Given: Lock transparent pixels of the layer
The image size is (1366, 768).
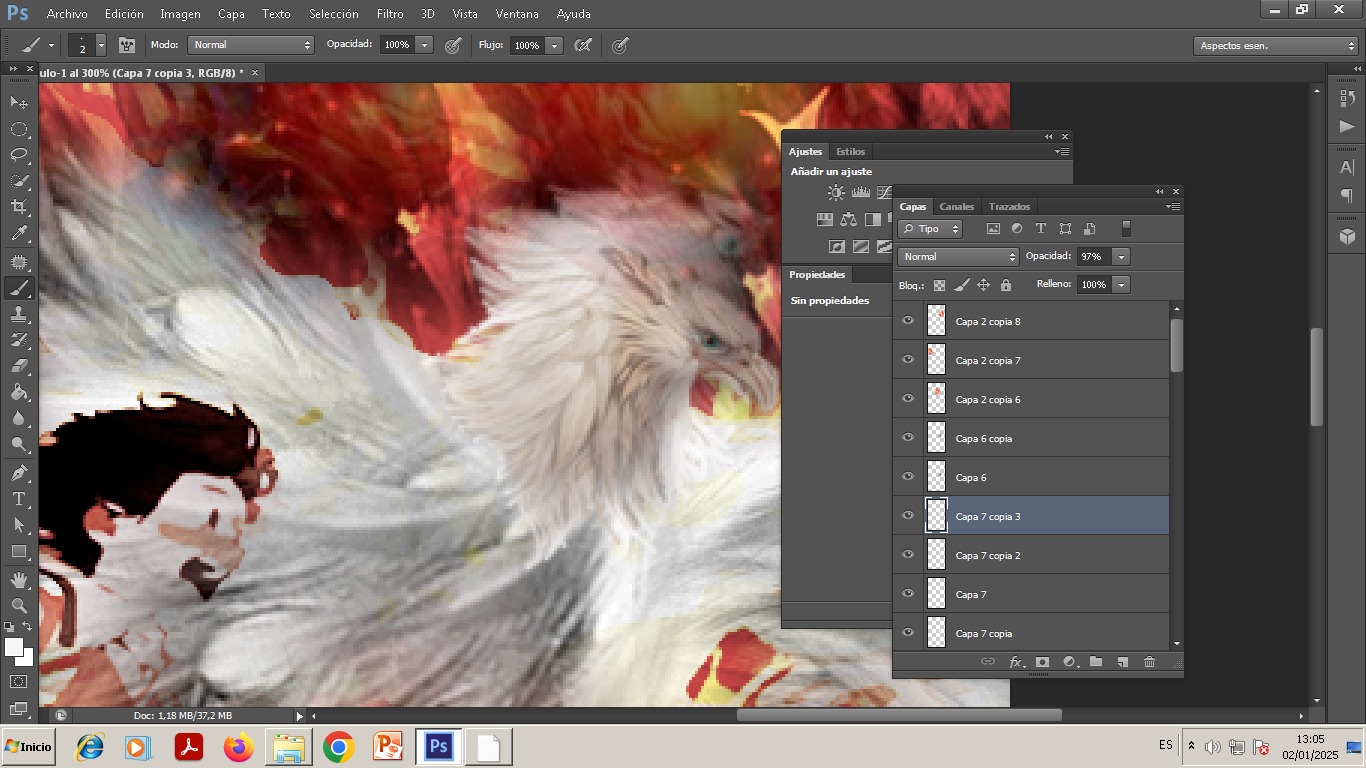Looking at the screenshot, I should pyautogui.click(x=938, y=285).
